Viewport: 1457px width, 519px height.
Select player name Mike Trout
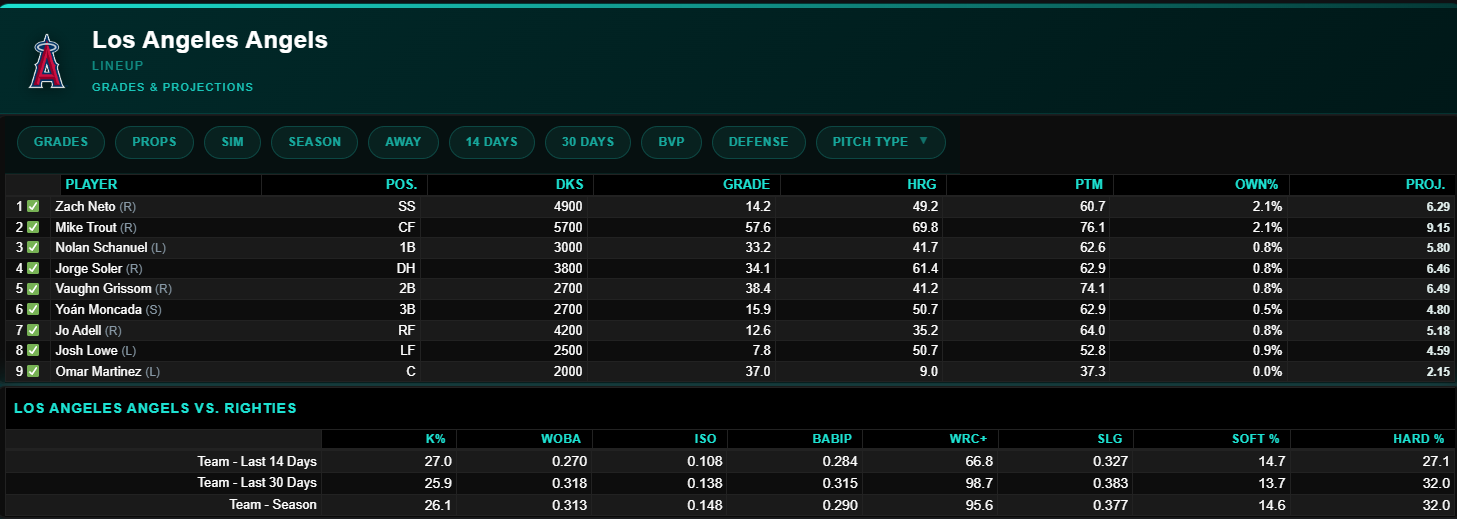coord(86,227)
